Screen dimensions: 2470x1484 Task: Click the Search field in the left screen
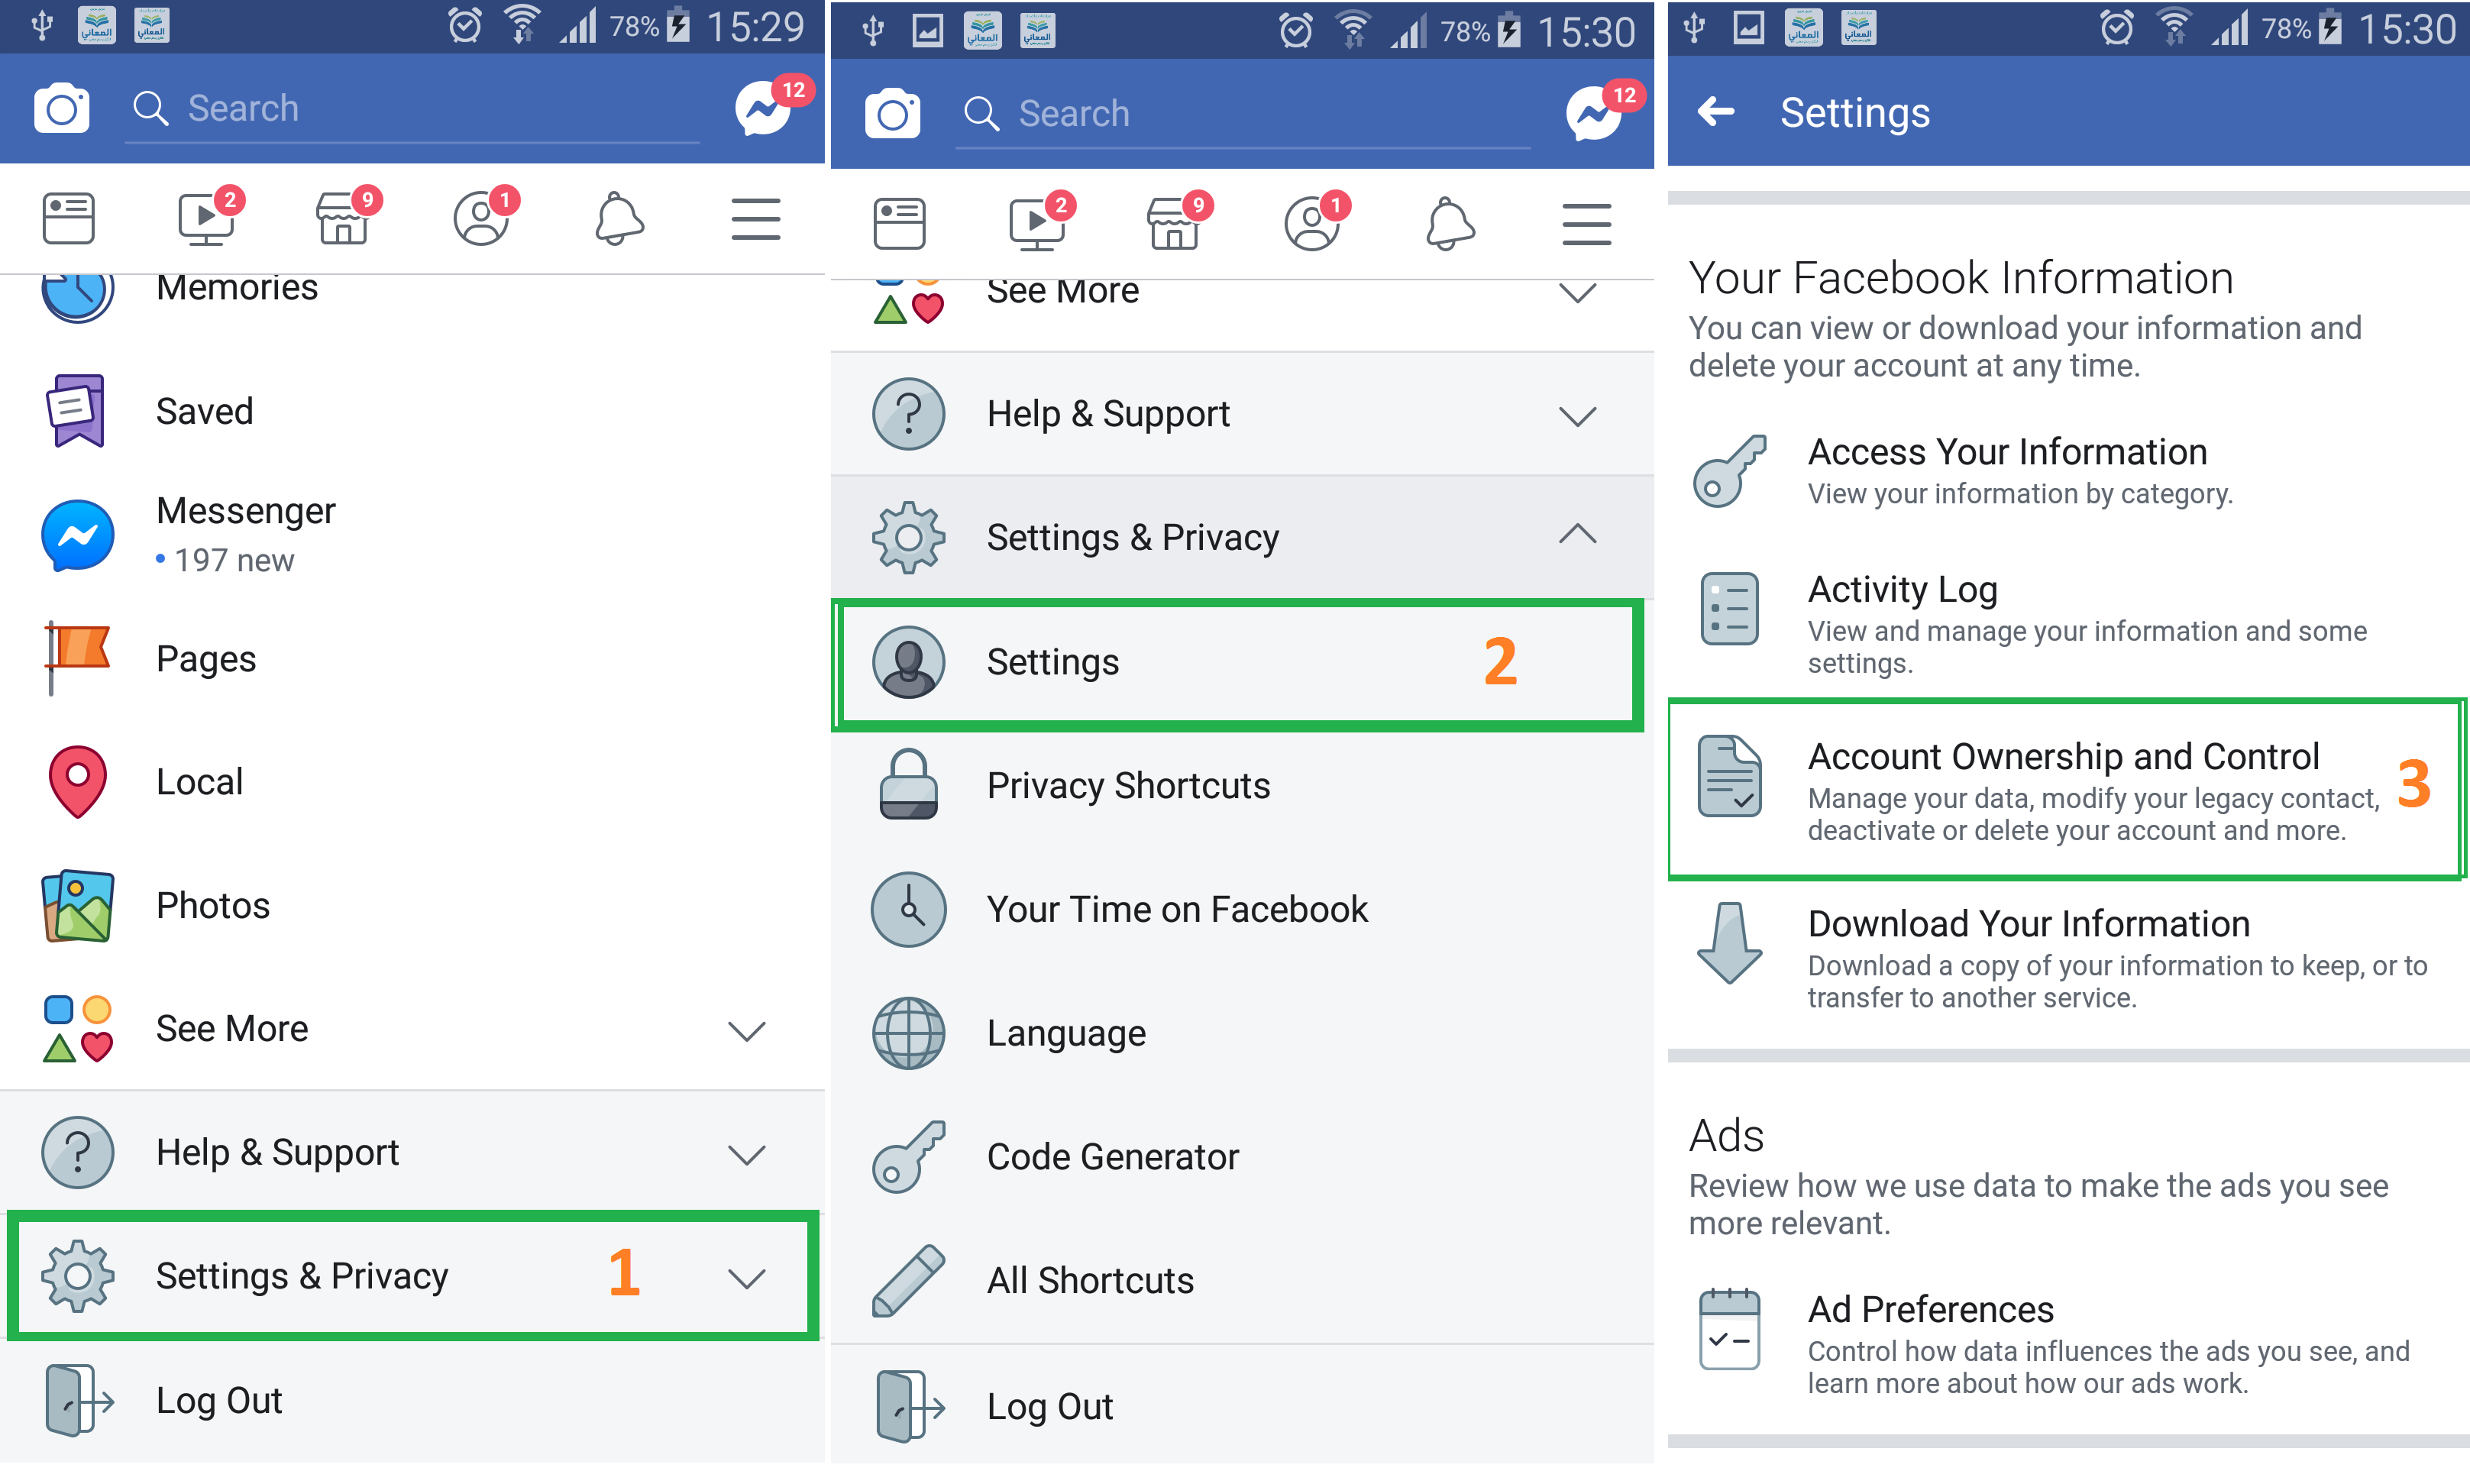412,108
